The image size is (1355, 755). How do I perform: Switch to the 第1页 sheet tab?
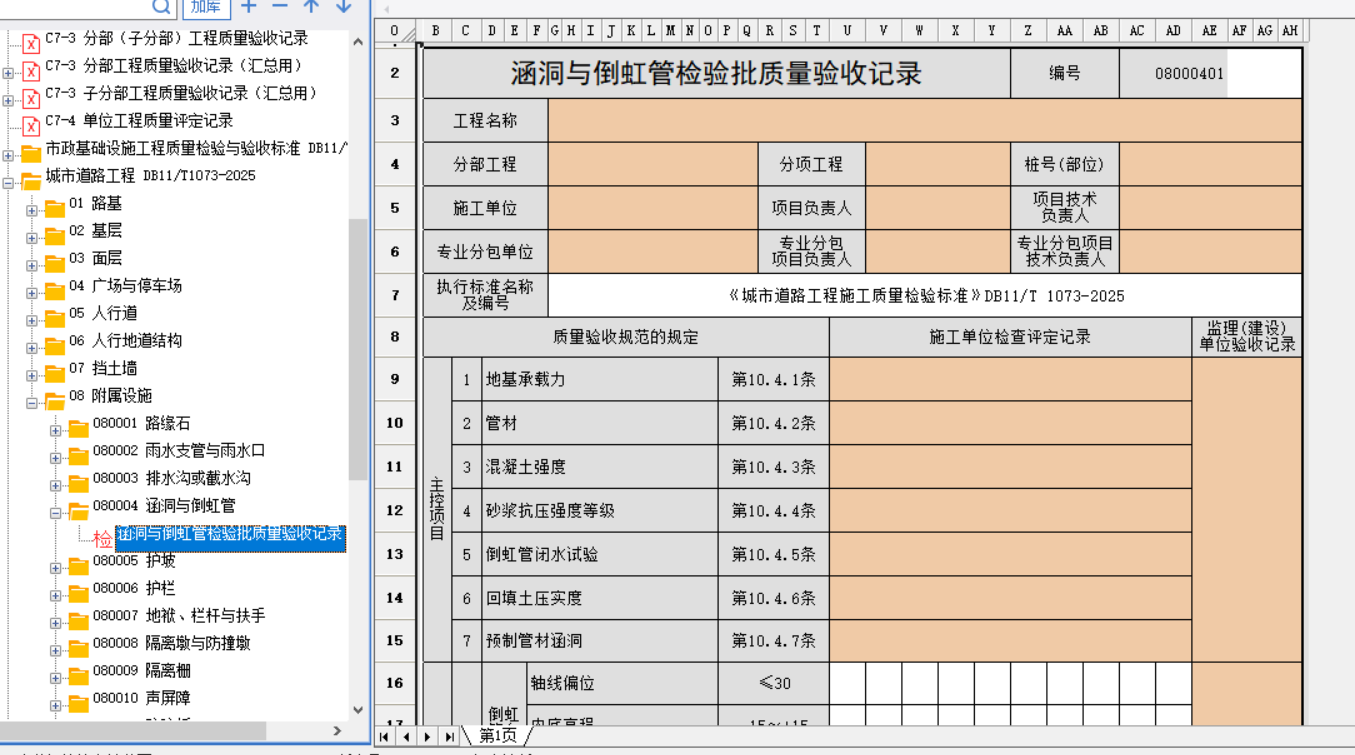point(498,737)
